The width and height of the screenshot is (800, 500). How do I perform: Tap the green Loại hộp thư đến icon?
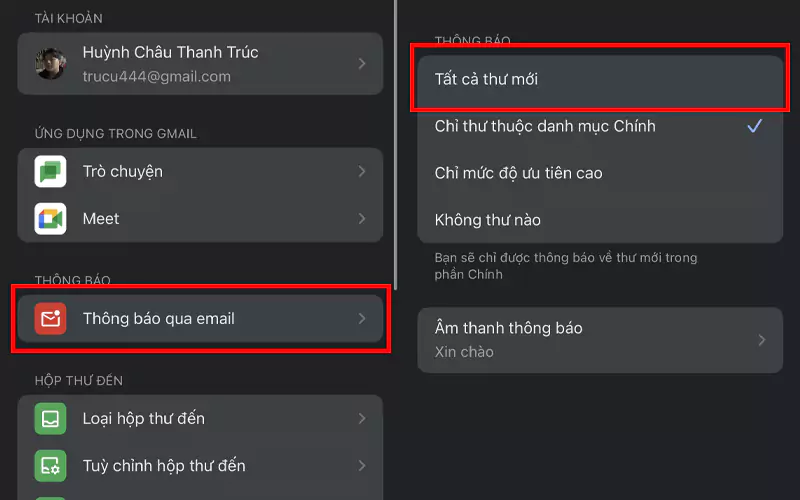tap(50, 418)
